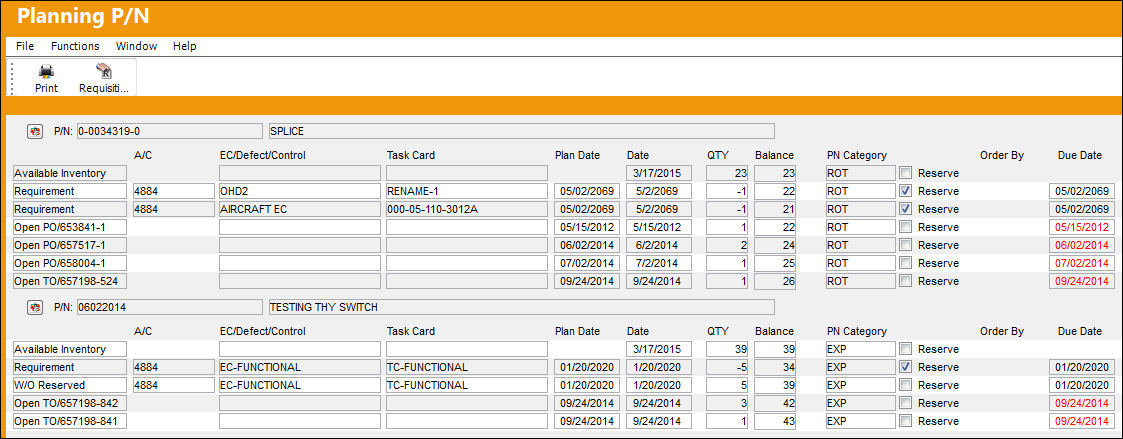Click the TC-FUNCTIONAL field in the Requirement row
The width and height of the screenshot is (1123, 439).
pyautogui.click(x=467, y=367)
